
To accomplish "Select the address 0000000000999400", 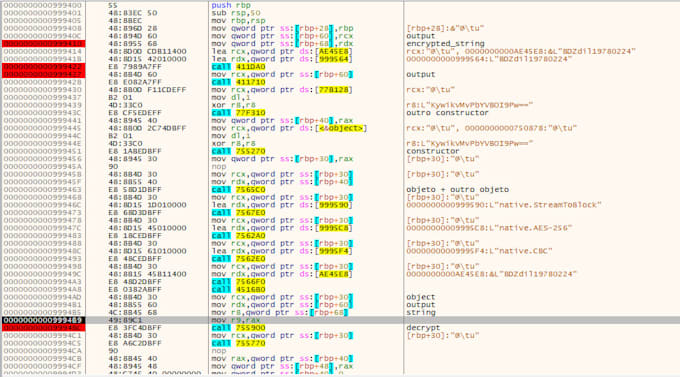I will tap(42, 5).
